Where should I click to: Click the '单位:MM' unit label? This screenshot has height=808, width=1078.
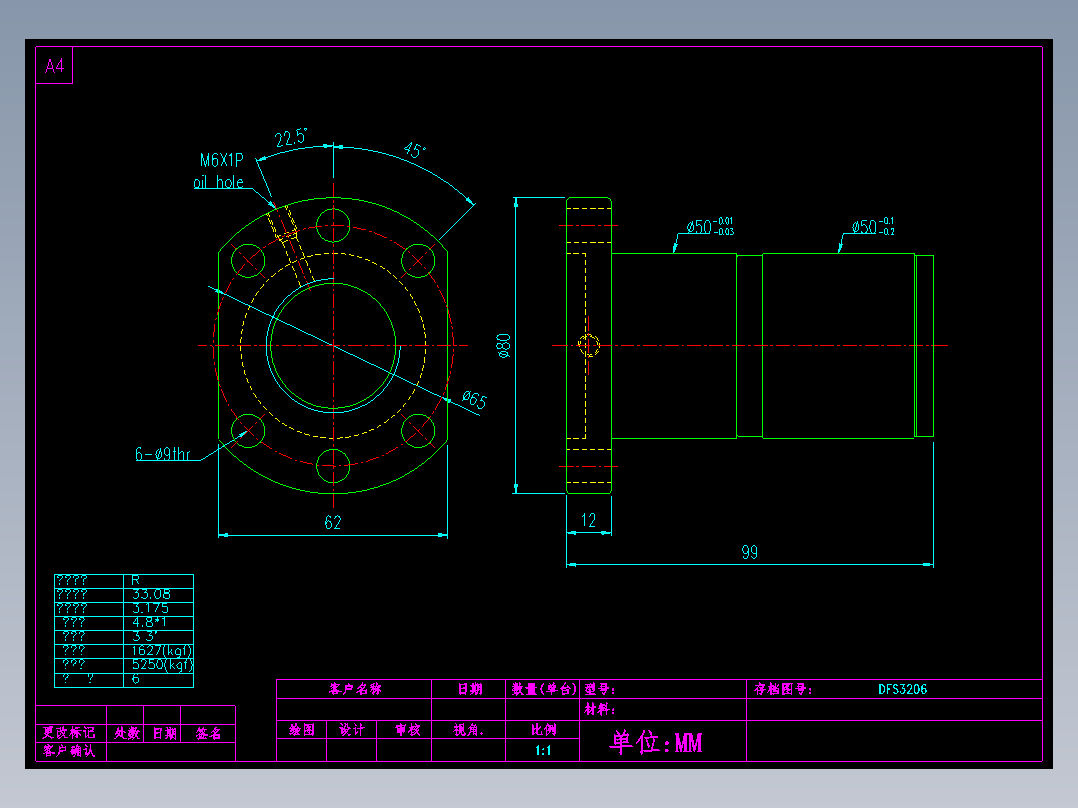coord(657,742)
